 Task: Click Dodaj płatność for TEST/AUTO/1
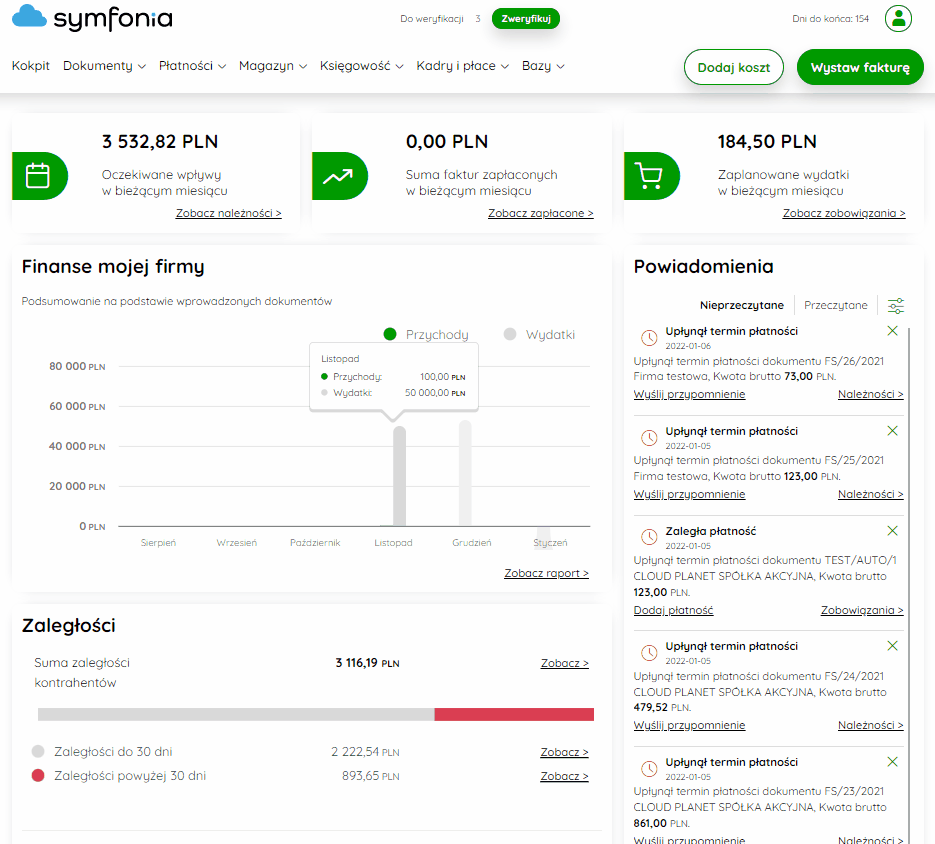coord(673,610)
